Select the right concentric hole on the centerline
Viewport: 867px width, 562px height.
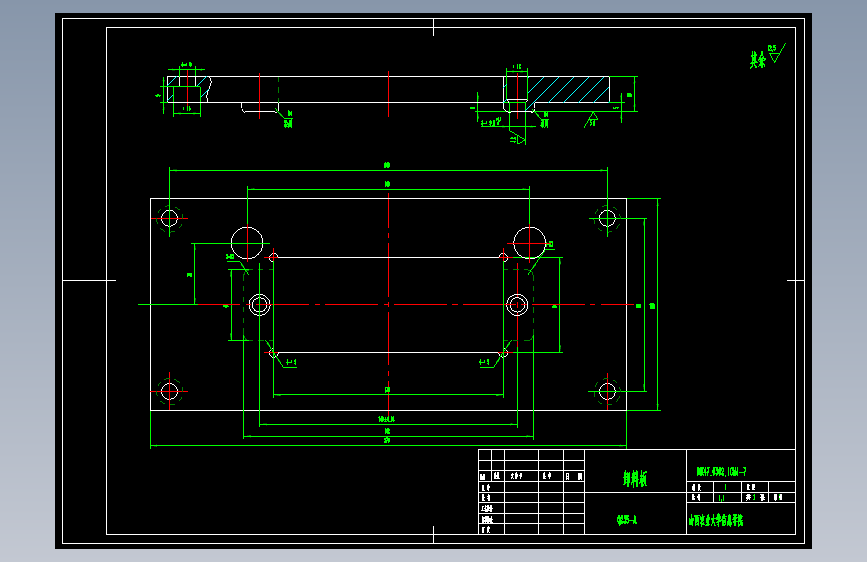tap(517, 305)
